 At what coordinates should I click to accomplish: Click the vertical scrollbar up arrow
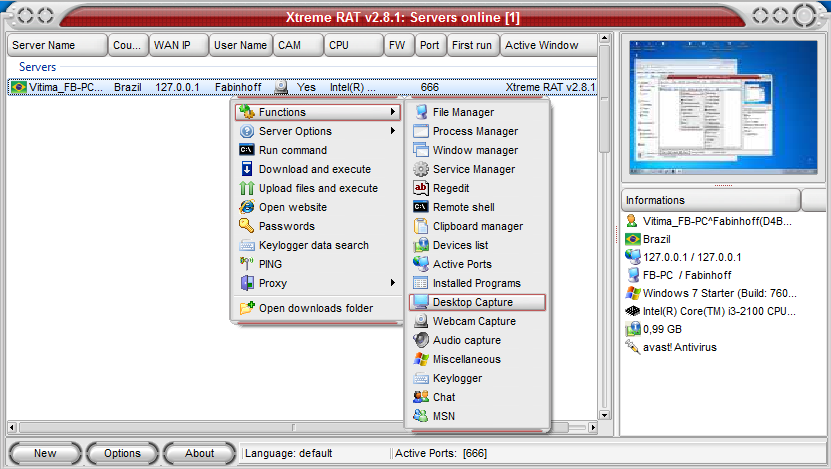[604, 39]
